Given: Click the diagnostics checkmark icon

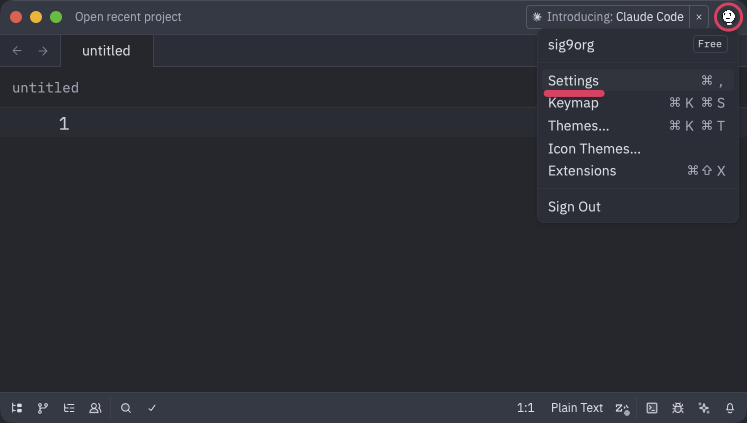Looking at the screenshot, I should pyautogui.click(x=152, y=408).
